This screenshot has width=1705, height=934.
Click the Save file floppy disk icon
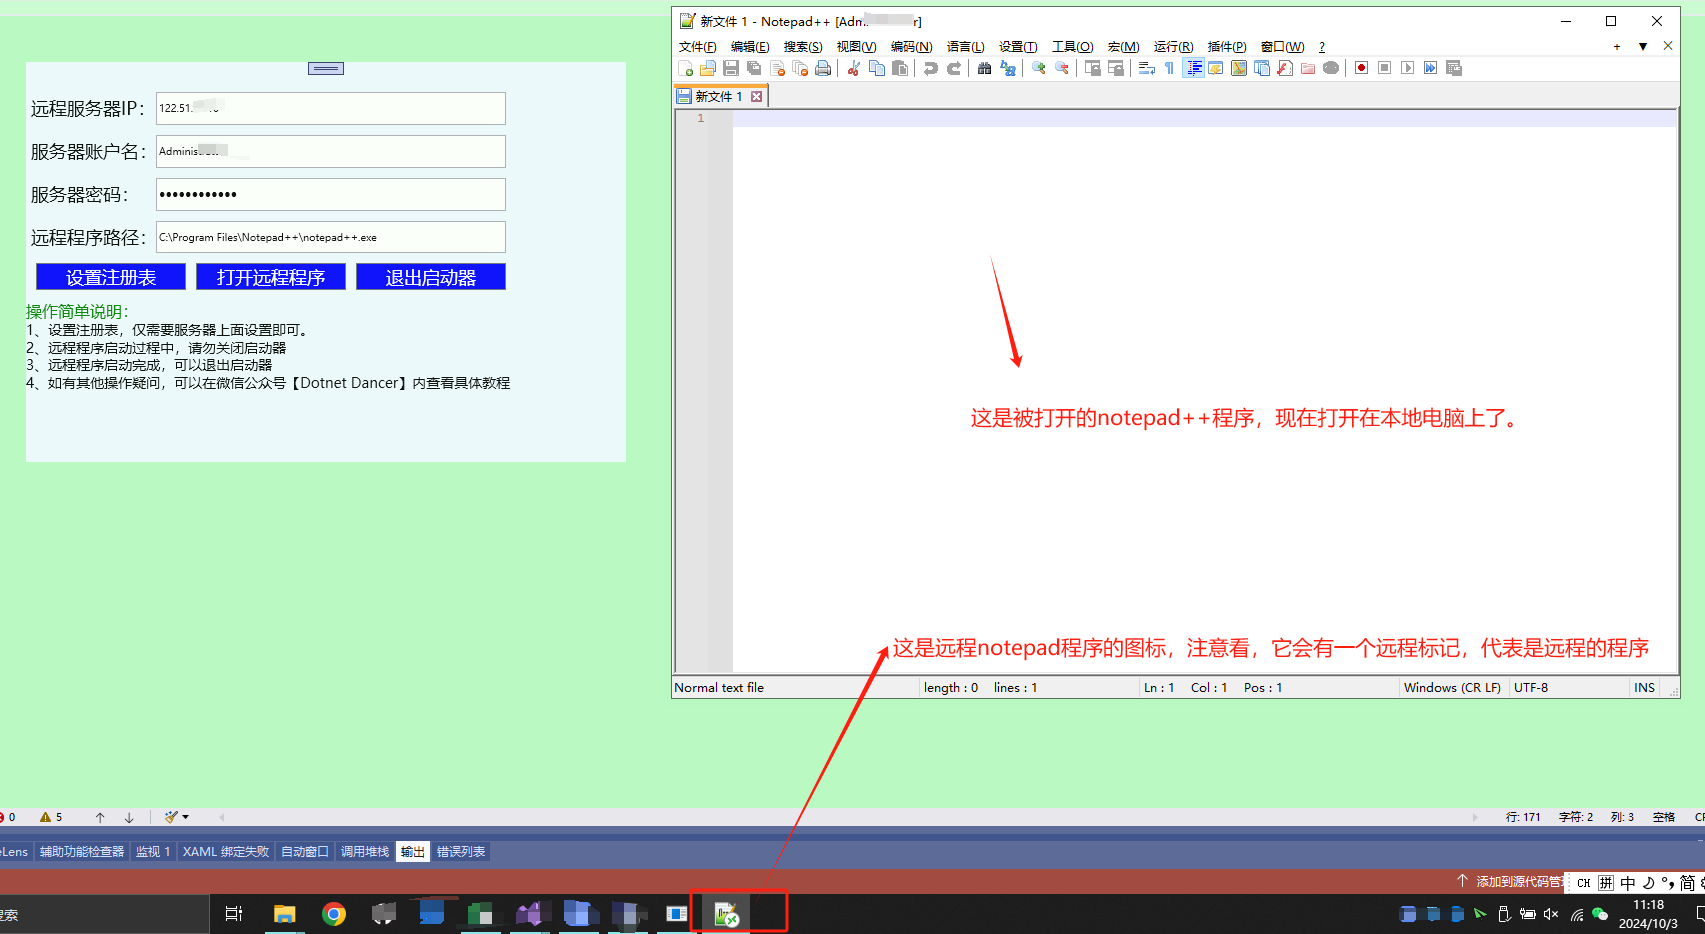click(731, 68)
